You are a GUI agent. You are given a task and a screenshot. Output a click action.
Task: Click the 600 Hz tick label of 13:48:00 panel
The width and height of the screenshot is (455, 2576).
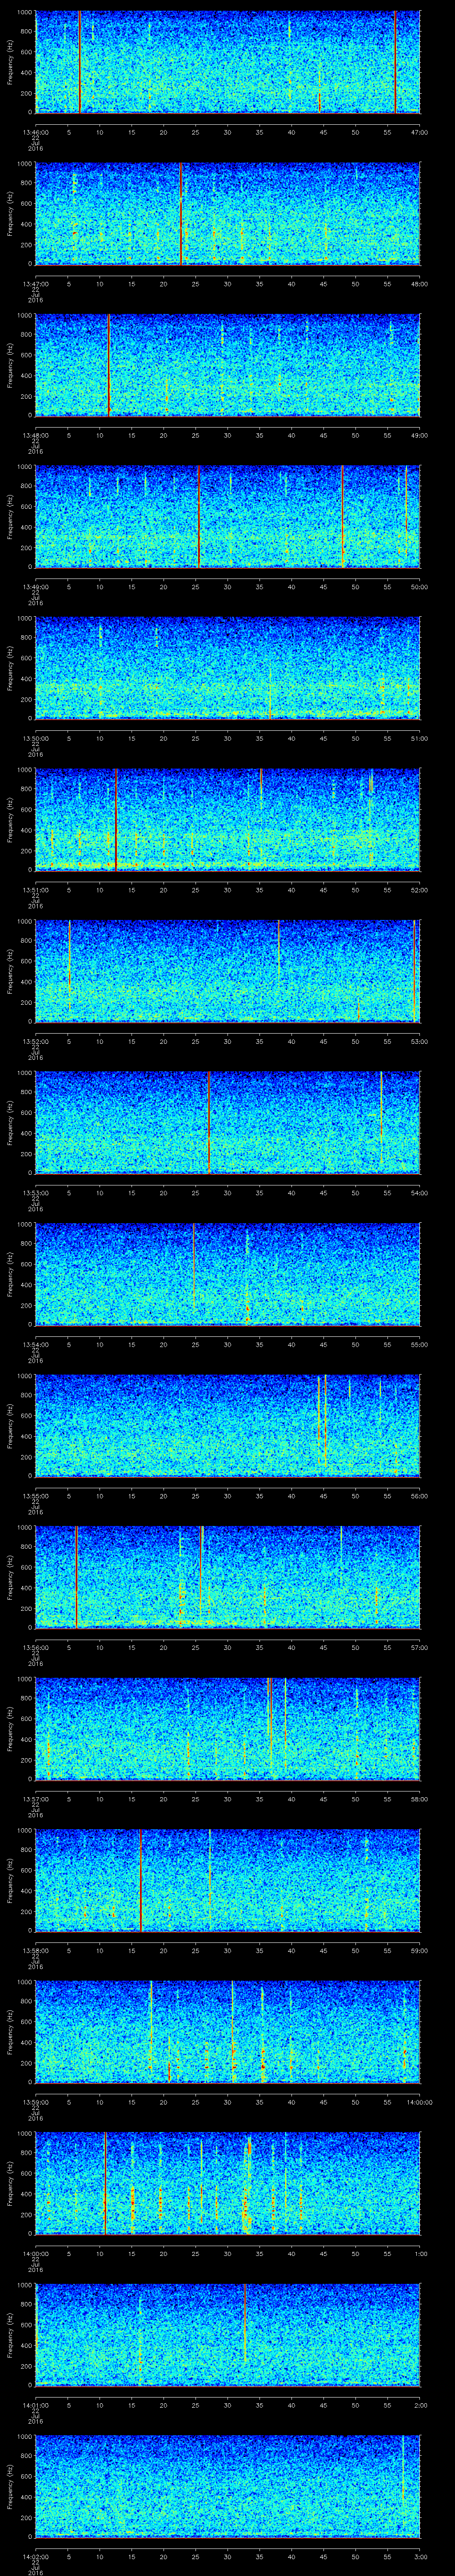(x=27, y=355)
